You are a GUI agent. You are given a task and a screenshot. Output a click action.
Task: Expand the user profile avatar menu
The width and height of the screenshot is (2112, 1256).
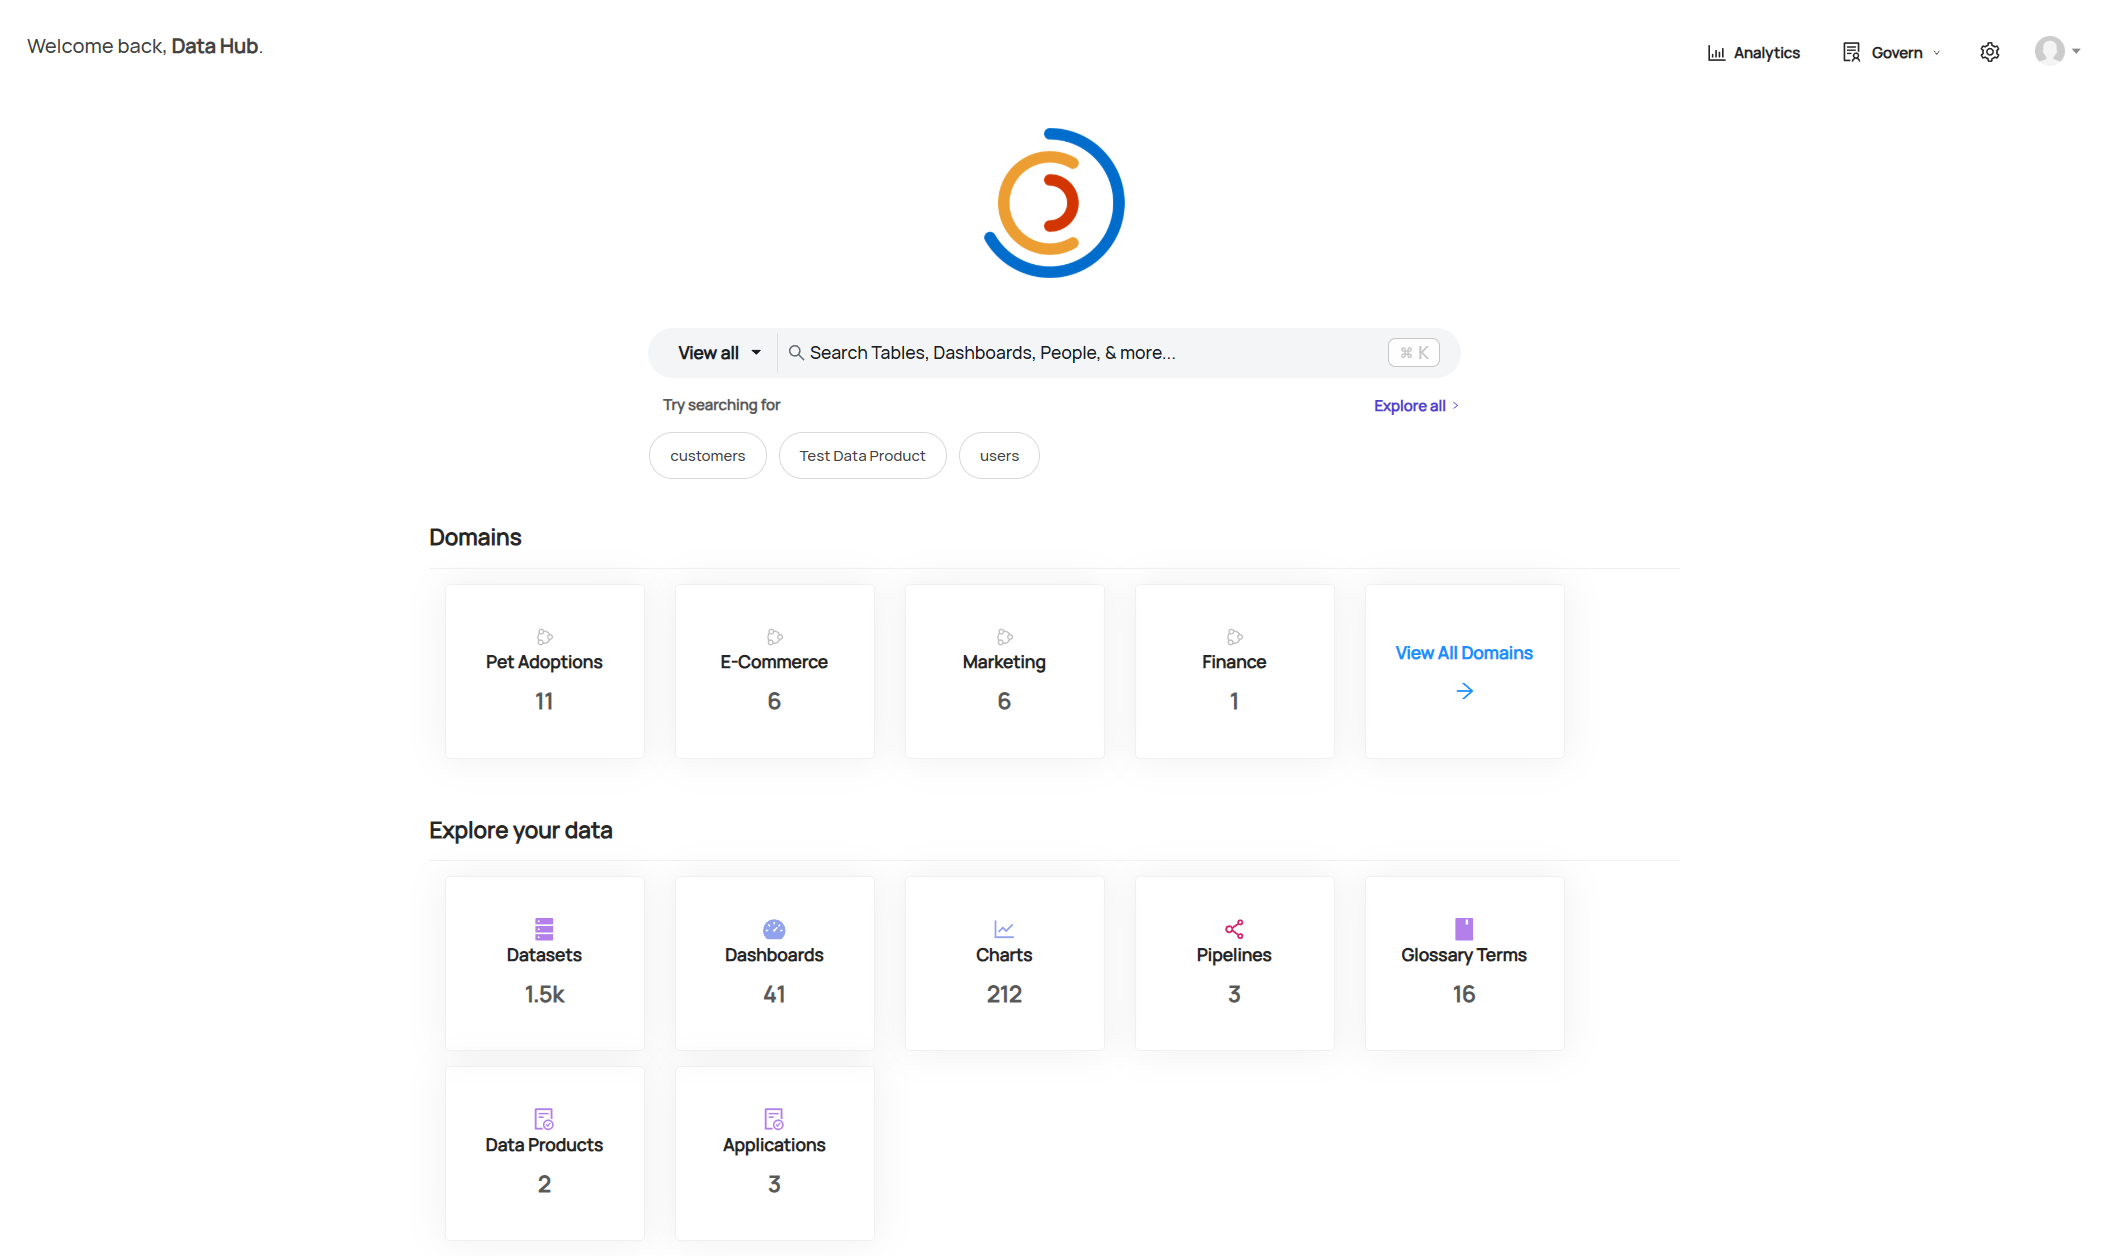[x=2057, y=51]
